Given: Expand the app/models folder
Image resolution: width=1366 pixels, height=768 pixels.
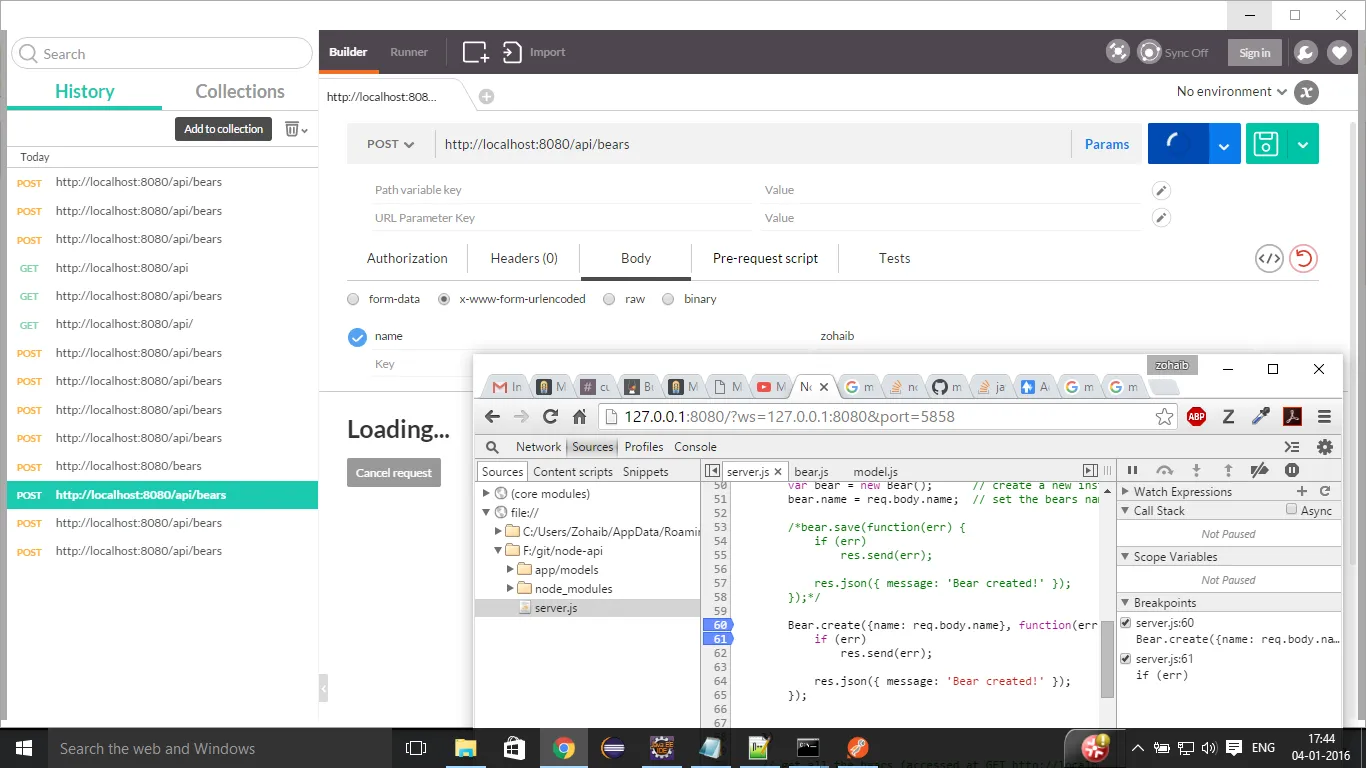Looking at the screenshot, I should 511,570.
